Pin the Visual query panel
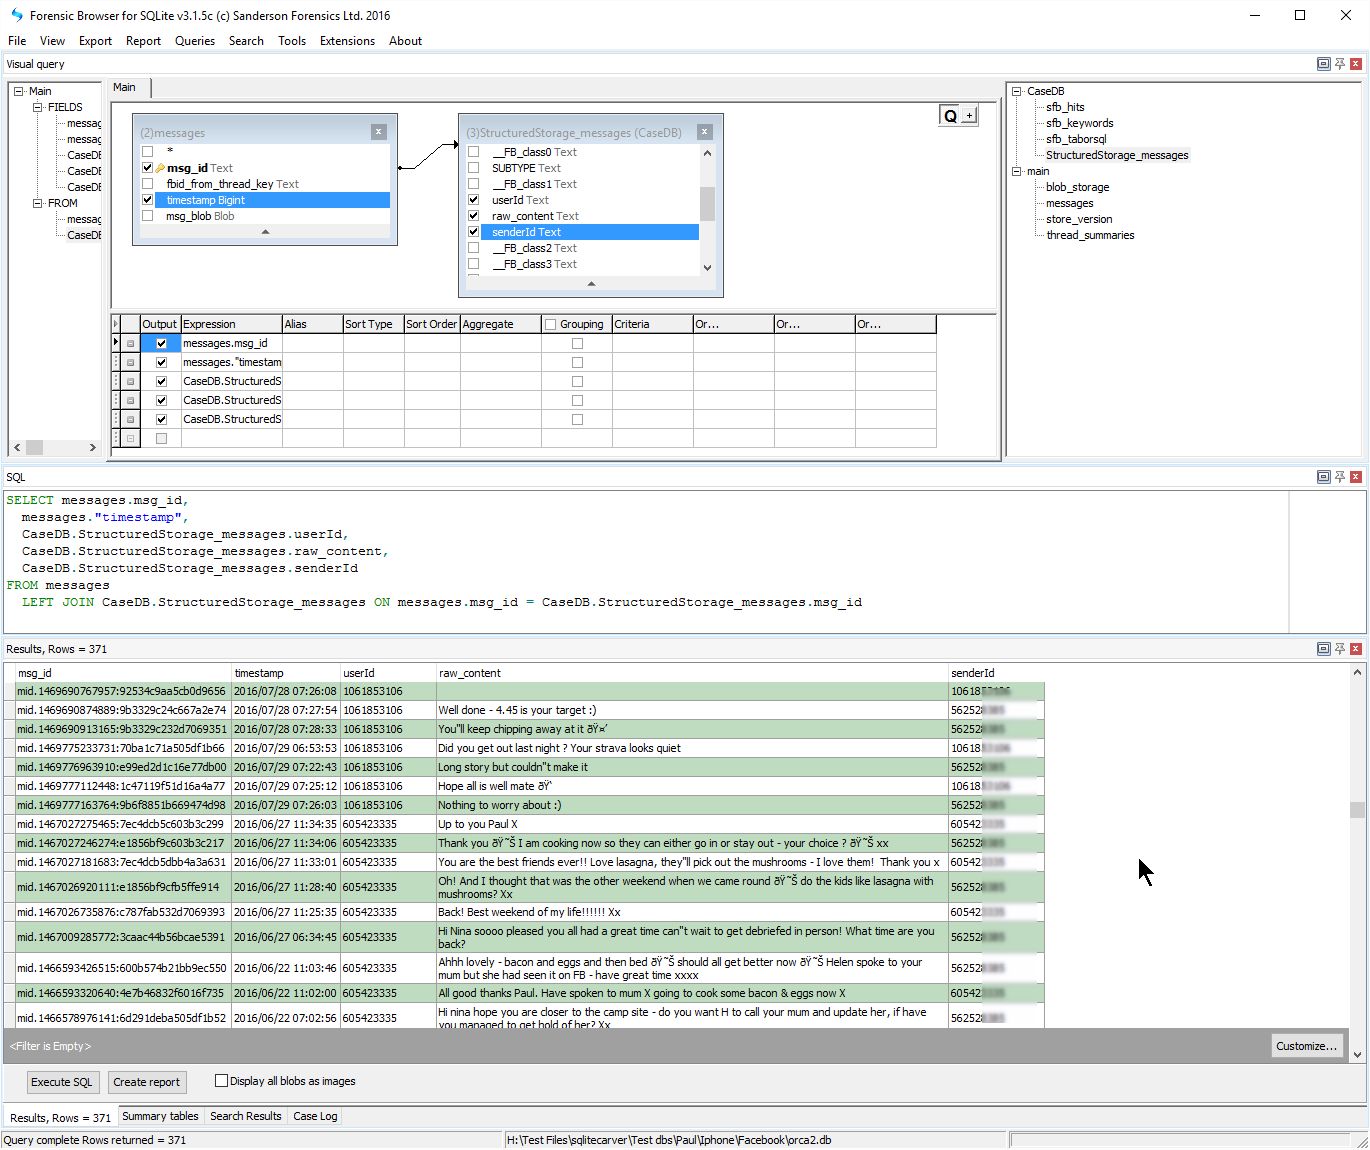1370x1150 pixels. 1340,64
